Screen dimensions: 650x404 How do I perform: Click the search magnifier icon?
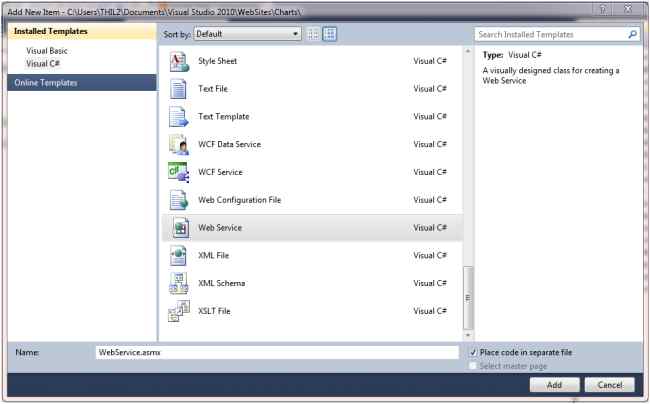pos(632,34)
